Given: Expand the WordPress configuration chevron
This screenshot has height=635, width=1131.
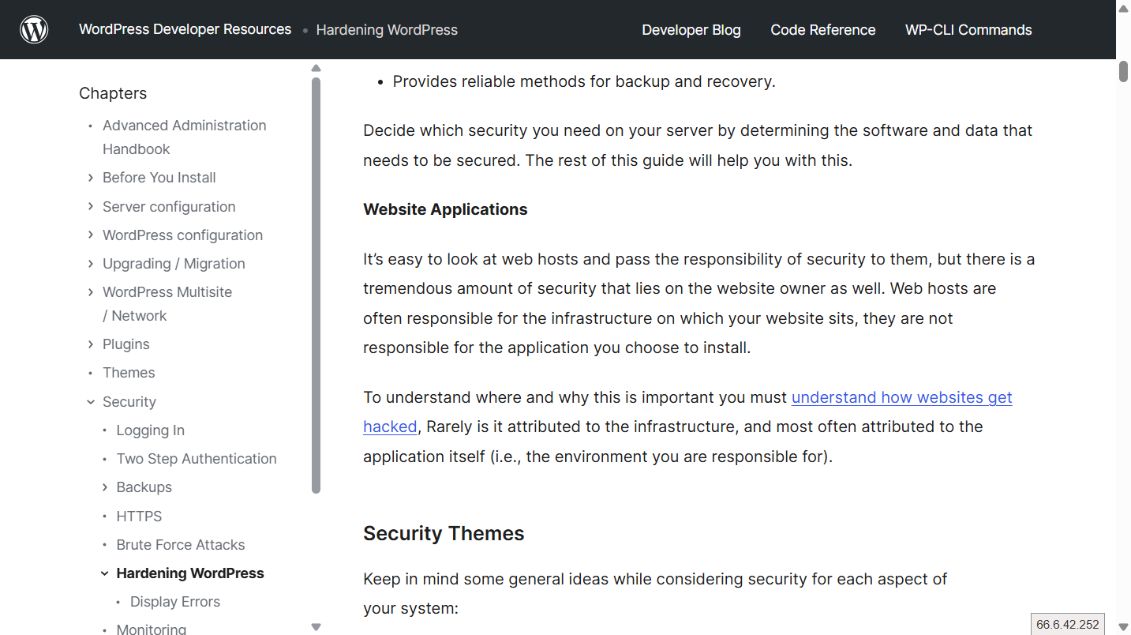Looking at the screenshot, I should pos(90,235).
